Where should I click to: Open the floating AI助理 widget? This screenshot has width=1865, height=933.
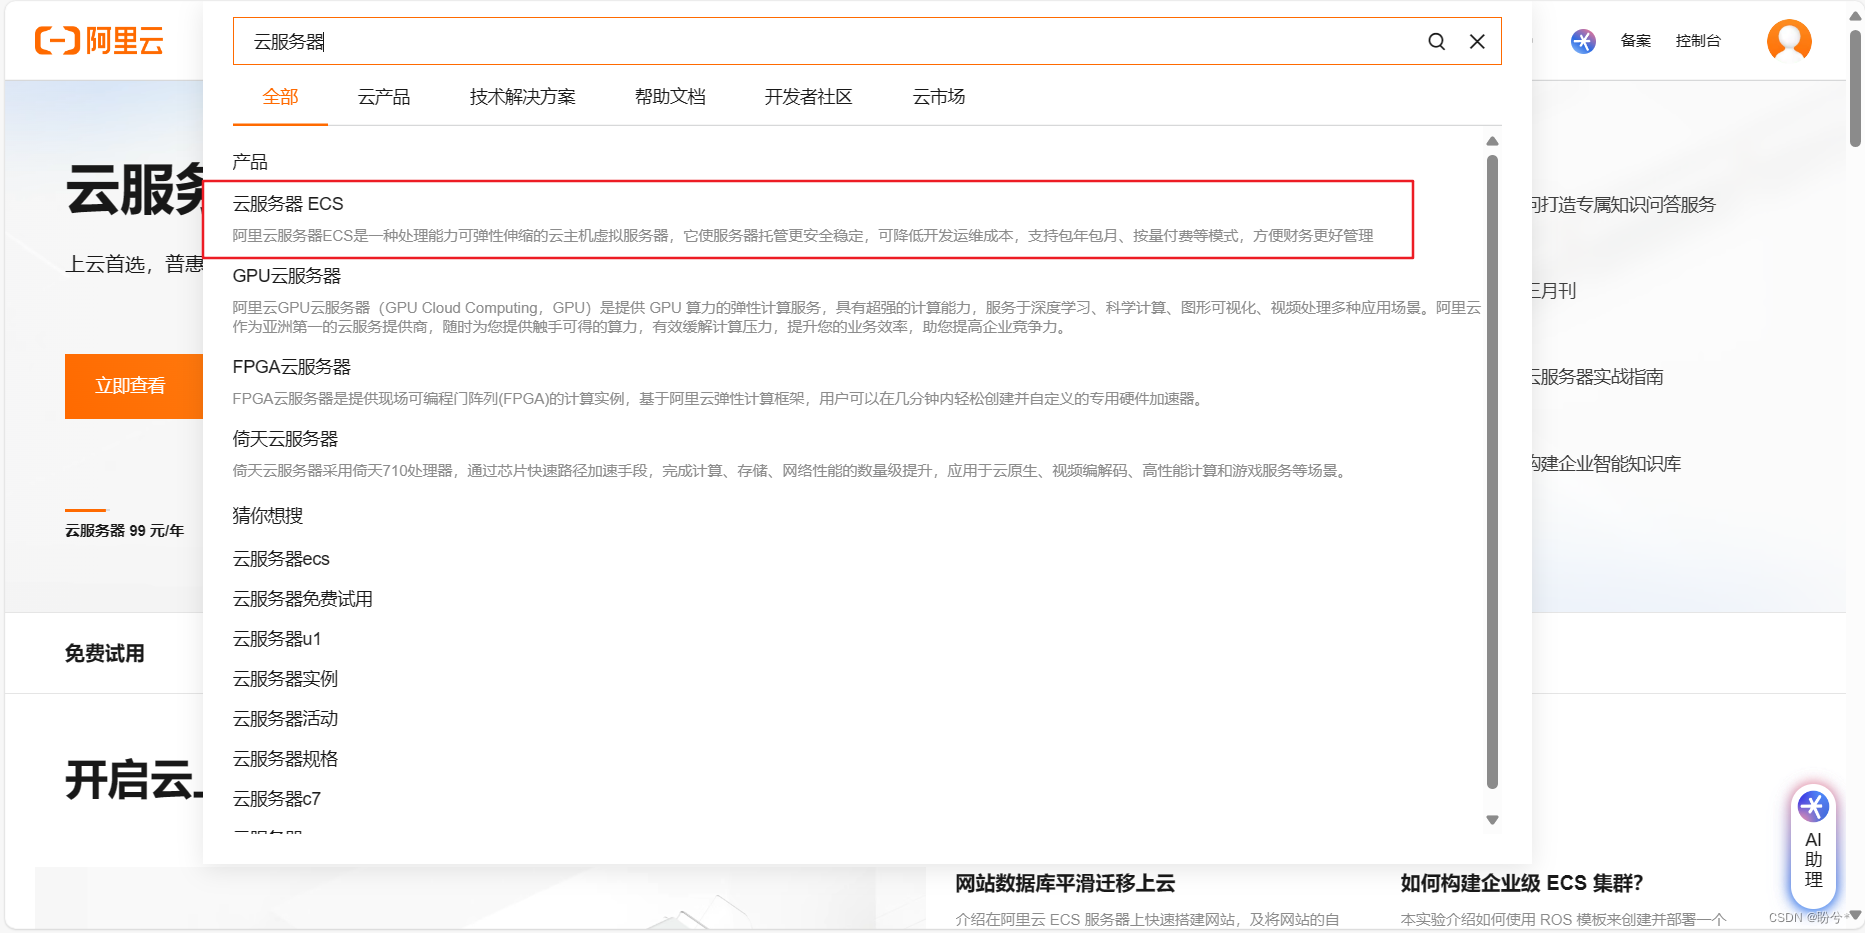(x=1813, y=846)
